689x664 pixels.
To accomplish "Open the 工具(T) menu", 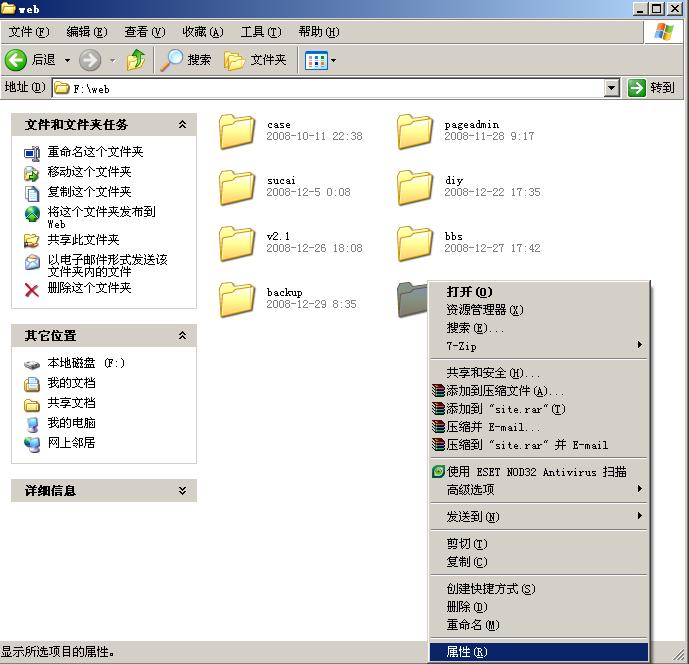I will click(x=261, y=32).
